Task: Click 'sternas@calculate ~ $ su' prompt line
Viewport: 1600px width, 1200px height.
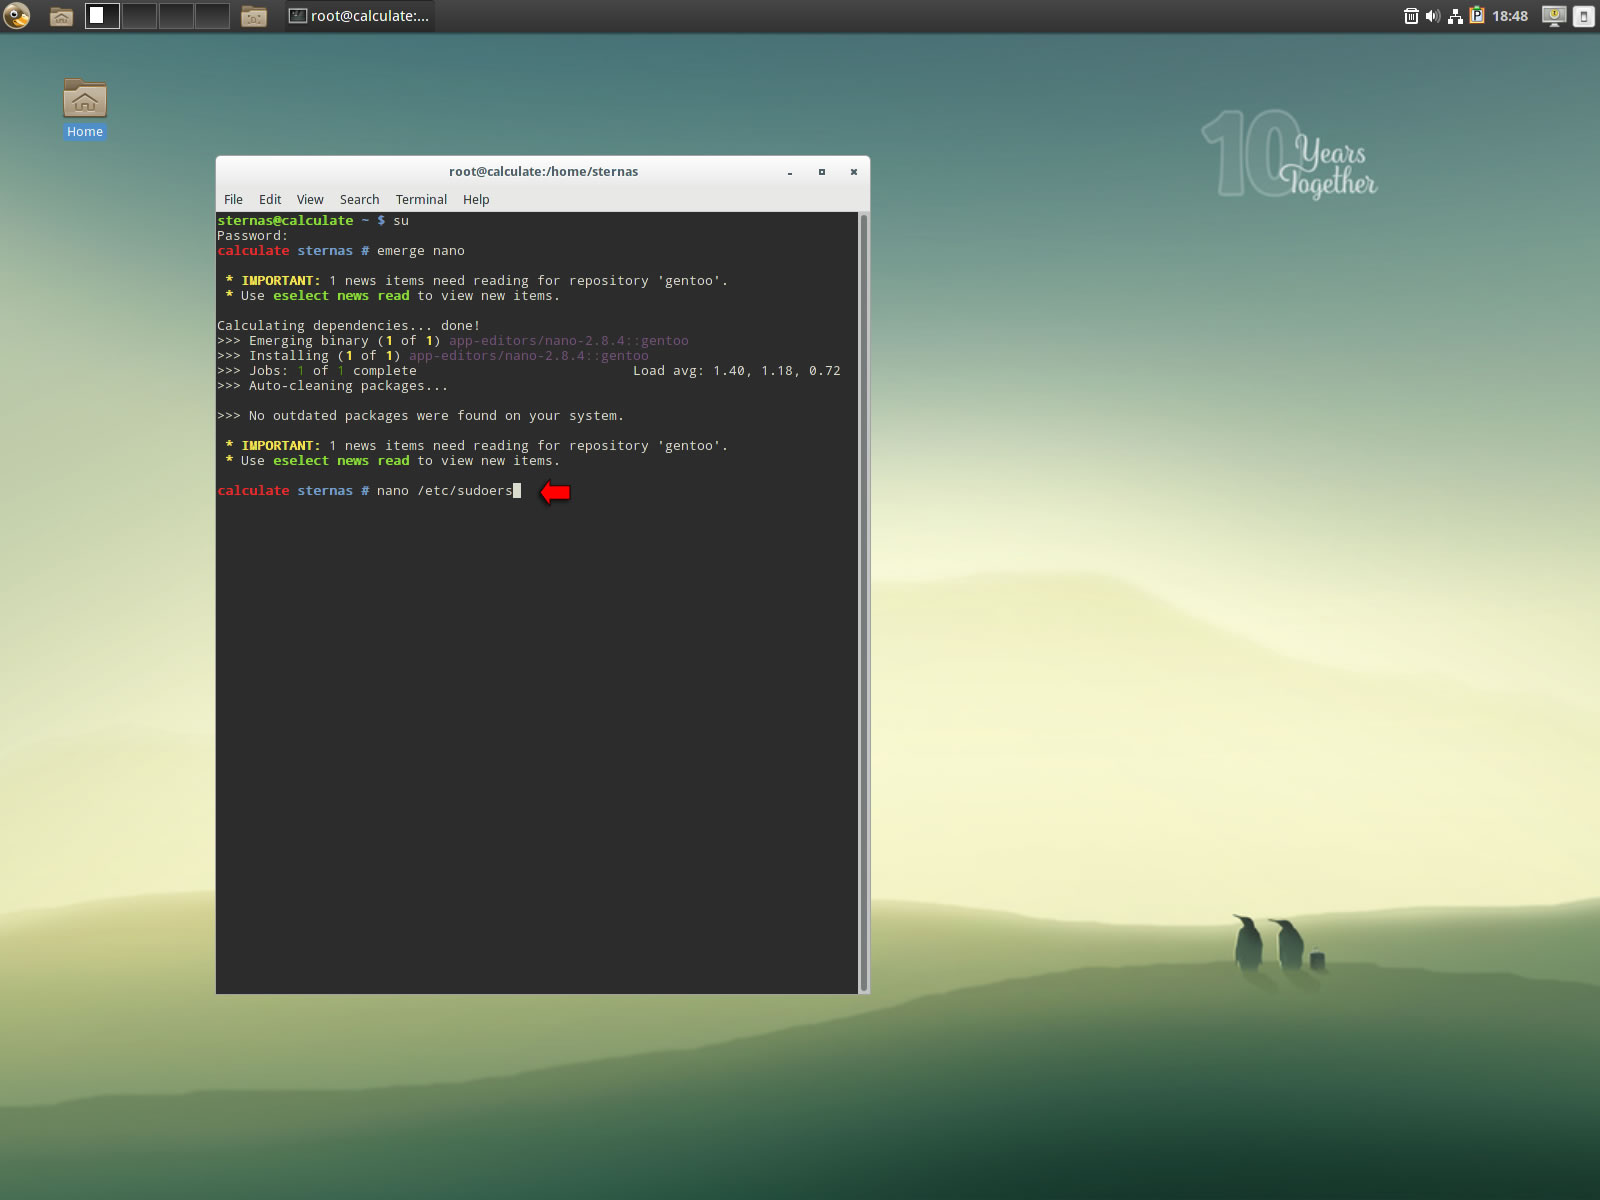Action: [312, 221]
